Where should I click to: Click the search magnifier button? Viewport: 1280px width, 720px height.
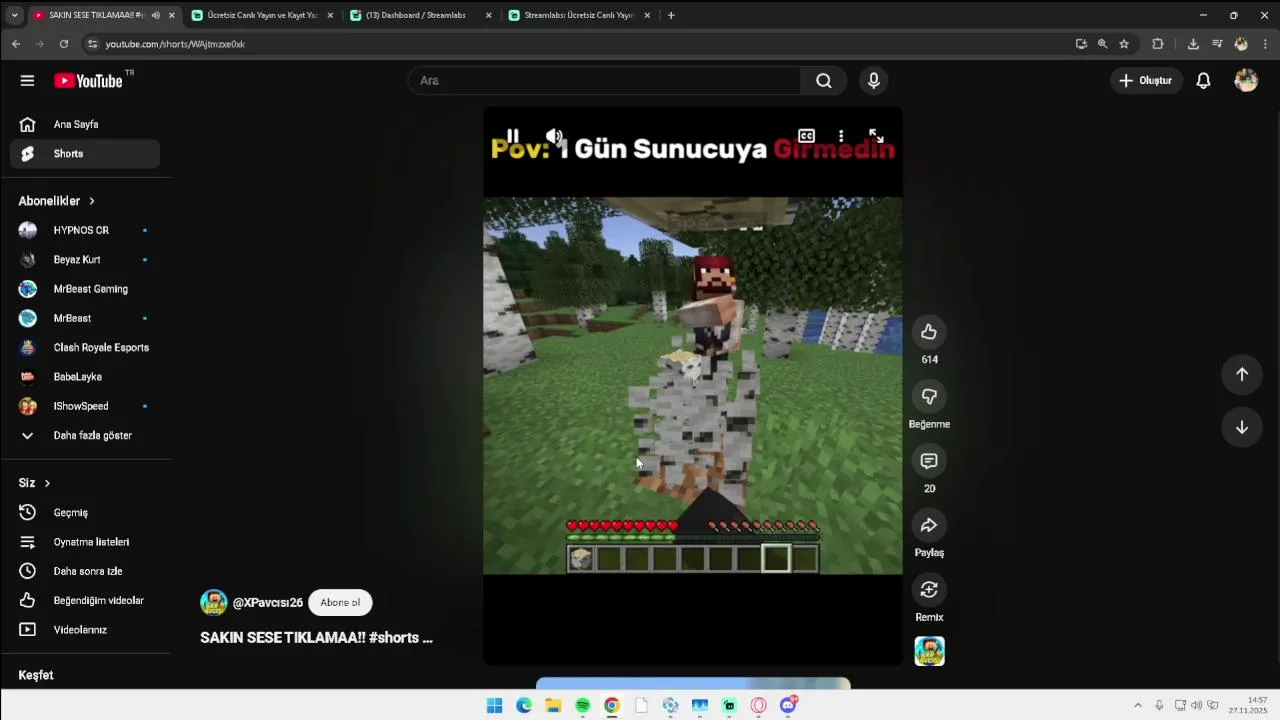pyautogui.click(x=824, y=81)
